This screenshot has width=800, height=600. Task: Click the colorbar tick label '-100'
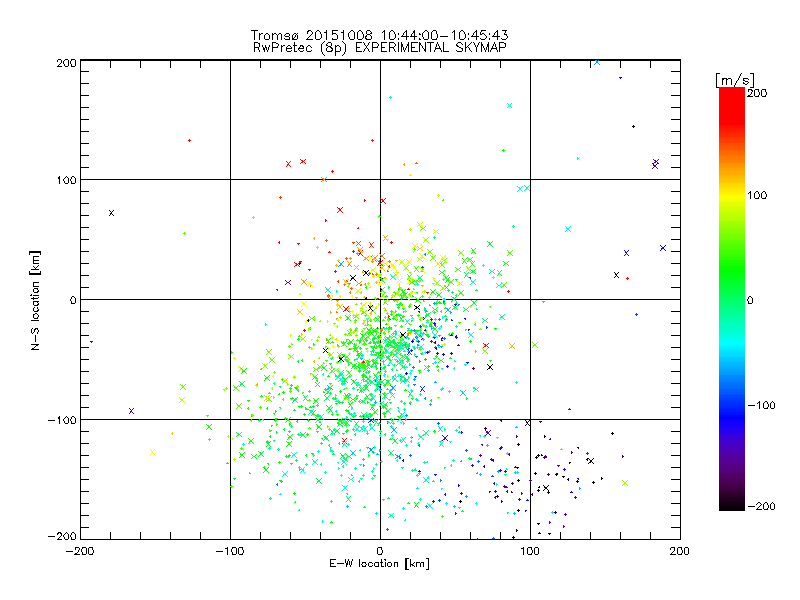[x=761, y=405]
